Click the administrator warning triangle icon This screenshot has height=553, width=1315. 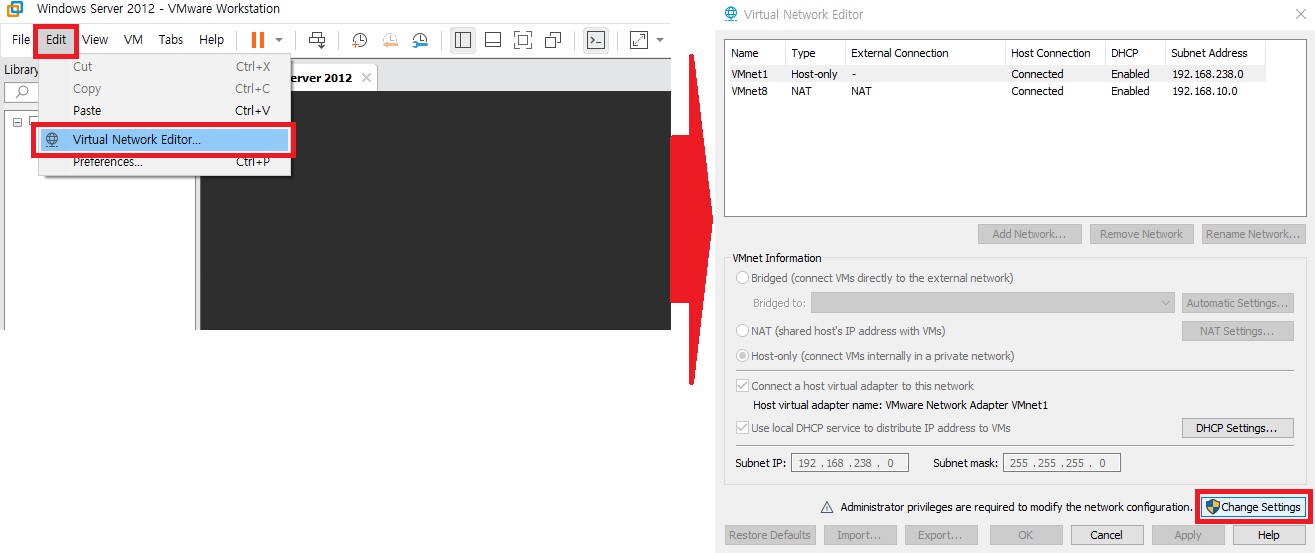[827, 507]
